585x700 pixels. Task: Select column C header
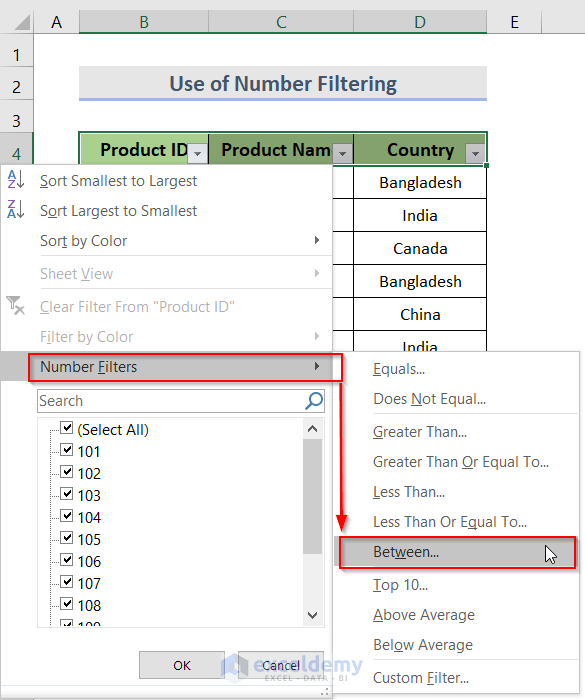[281, 21]
